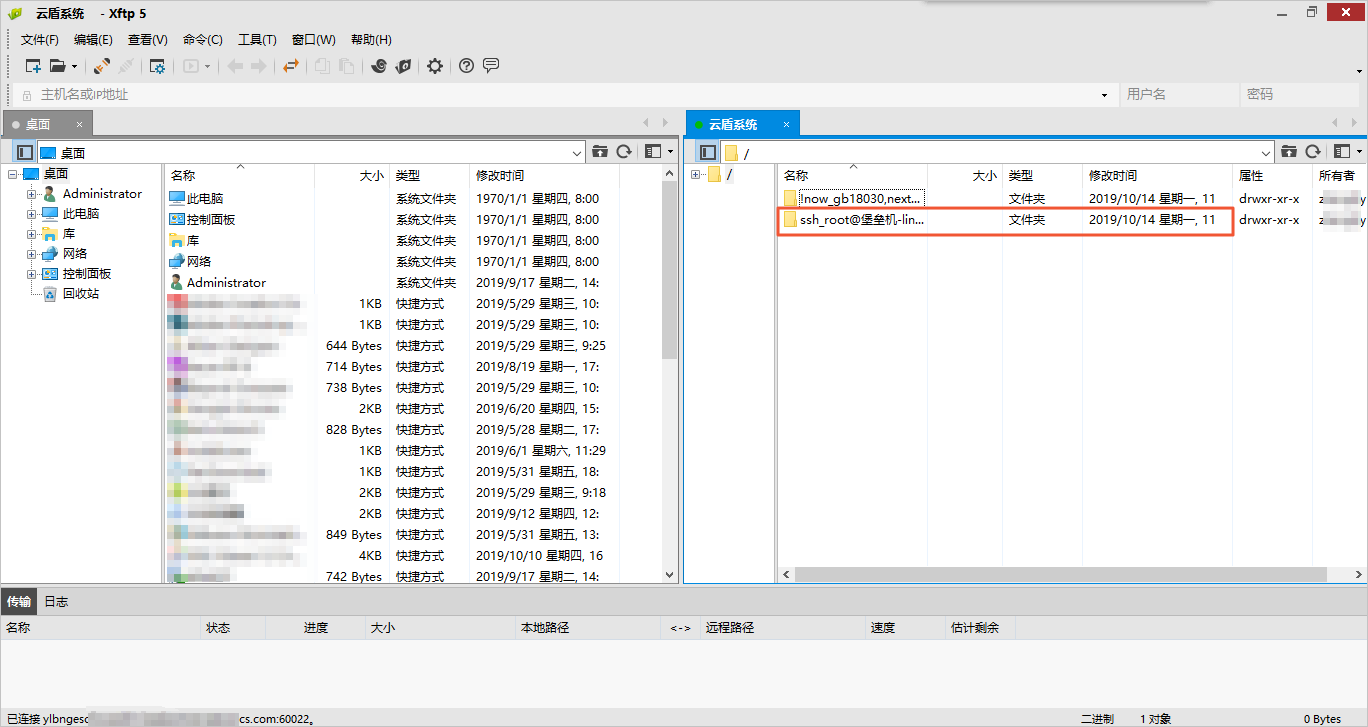Click the toolbar Copy icon
This screenshot has height=727, width=1368.
click(x=322, y=66)
